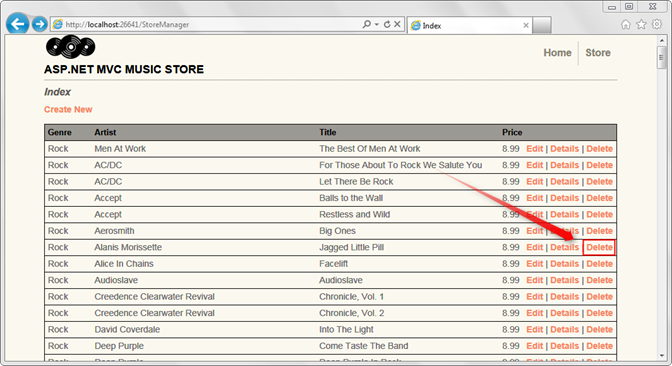672x366 pixels.
Task: Edit the Facelift album
Action: point(534,264)
